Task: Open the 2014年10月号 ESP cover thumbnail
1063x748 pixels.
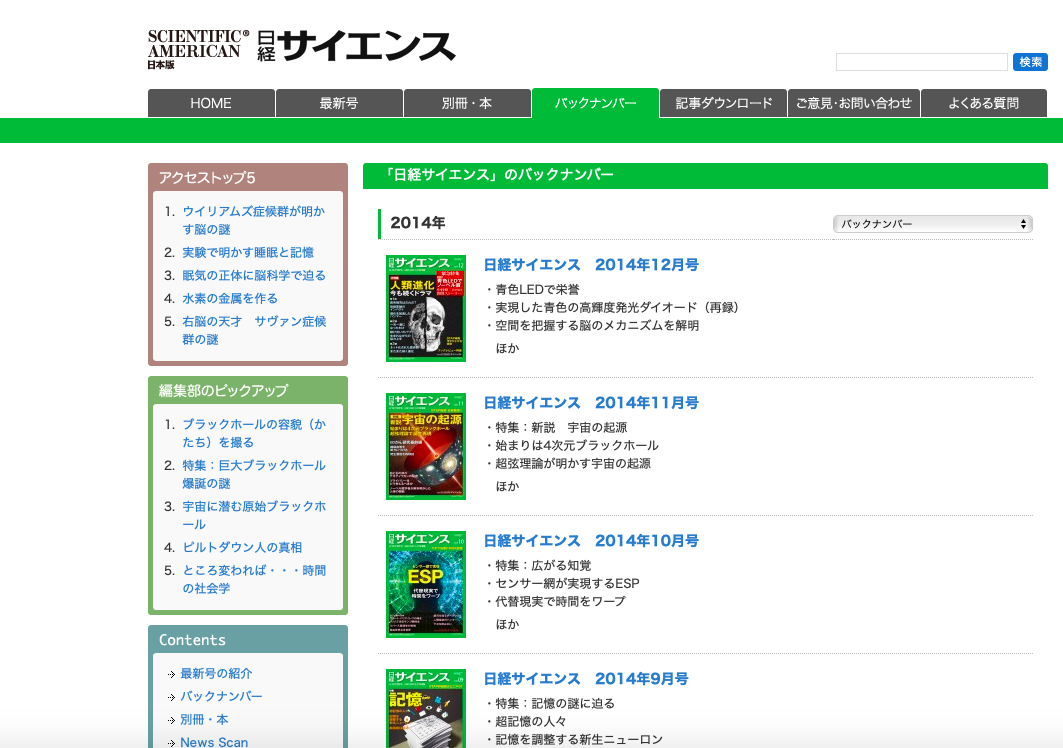Action: 426,585
